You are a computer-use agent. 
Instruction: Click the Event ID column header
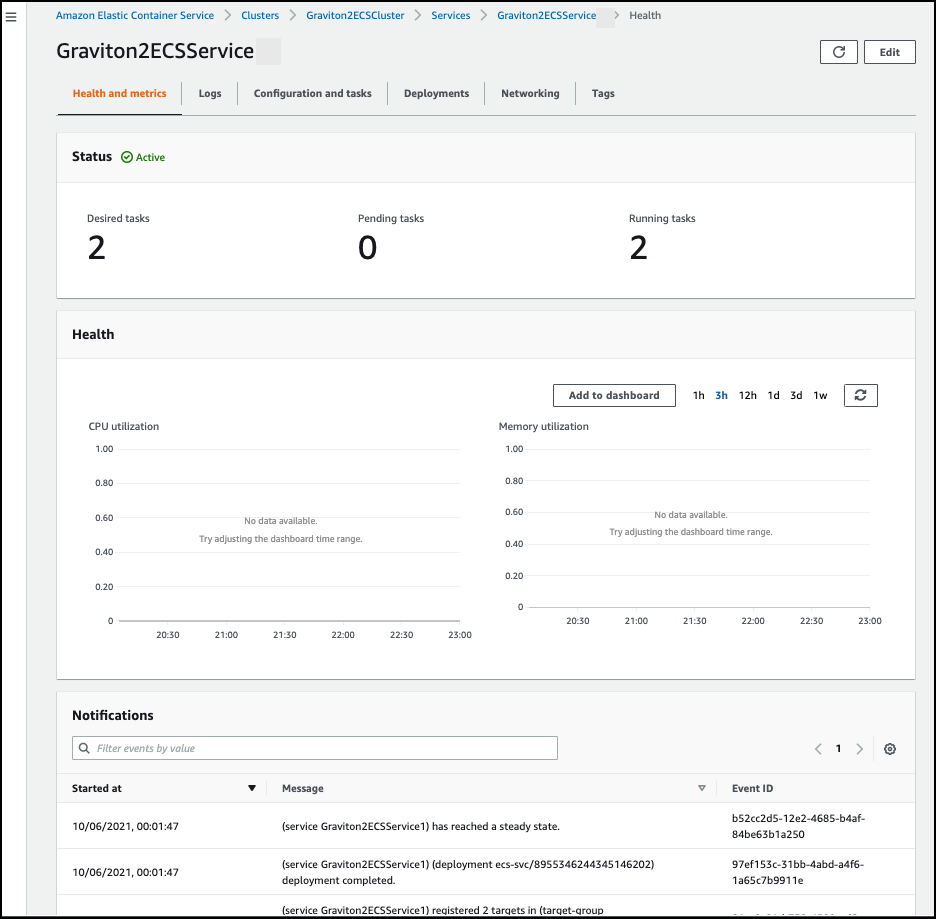[x=752, y=788]
